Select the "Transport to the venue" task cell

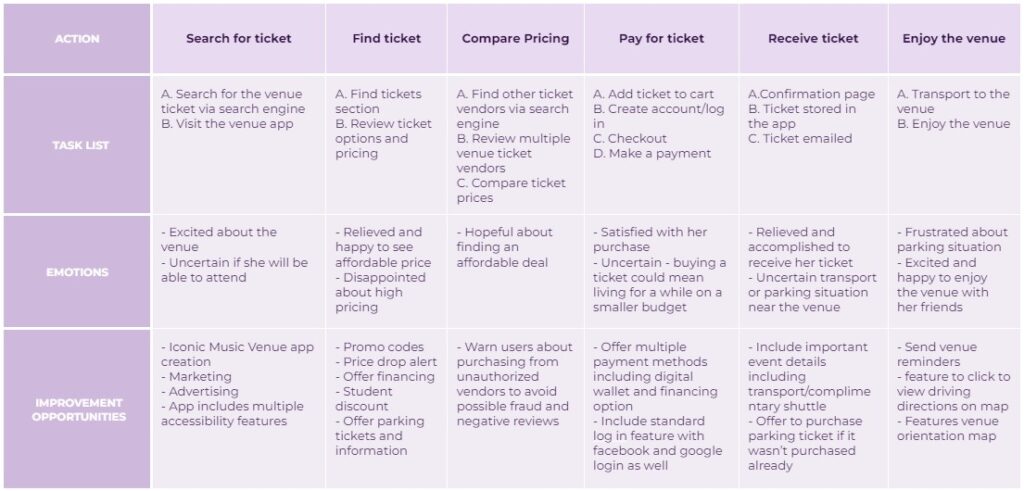(x=953, y=101)
